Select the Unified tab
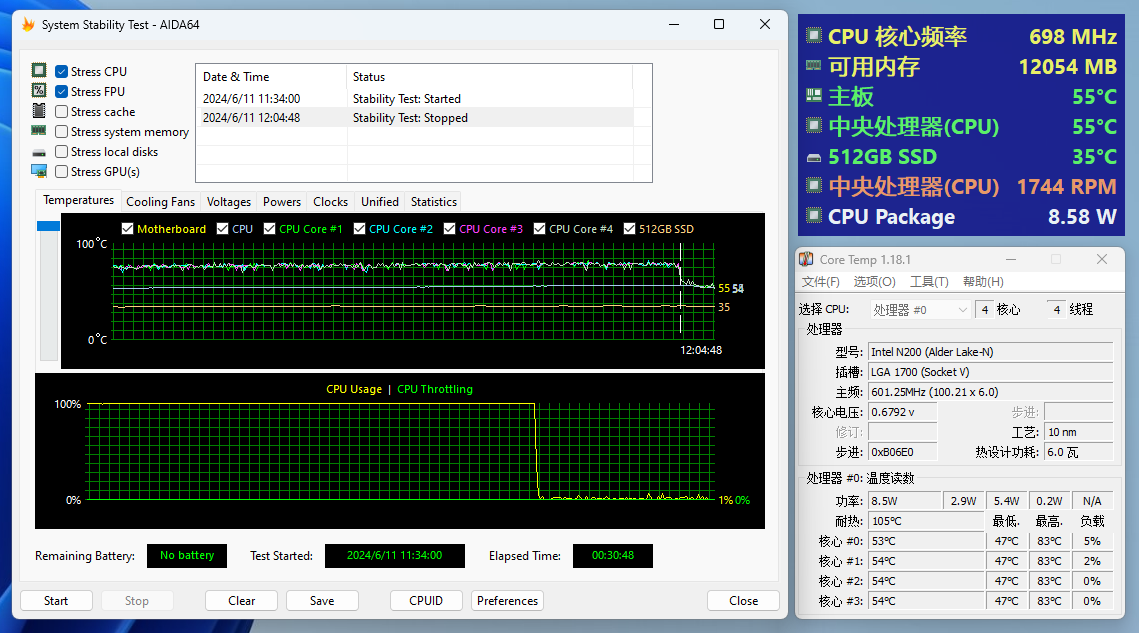Image resolution: width=1139 pixels, height=633 pixels. [x=380, y=202]
